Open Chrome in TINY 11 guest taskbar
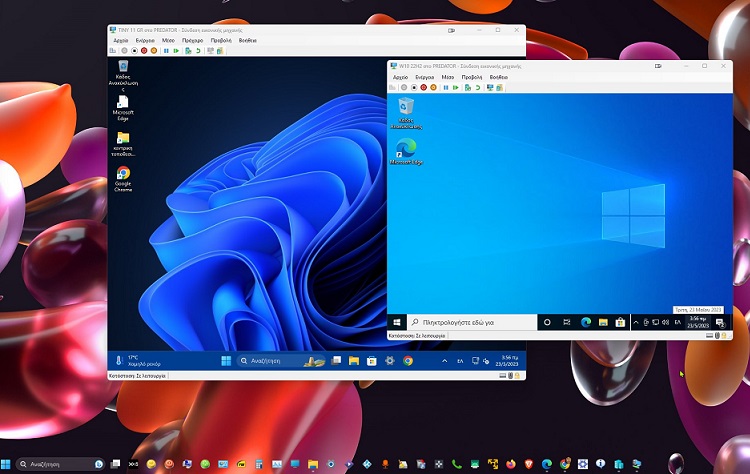The height and width of the screenshot is (474, 750). (408, 361)
